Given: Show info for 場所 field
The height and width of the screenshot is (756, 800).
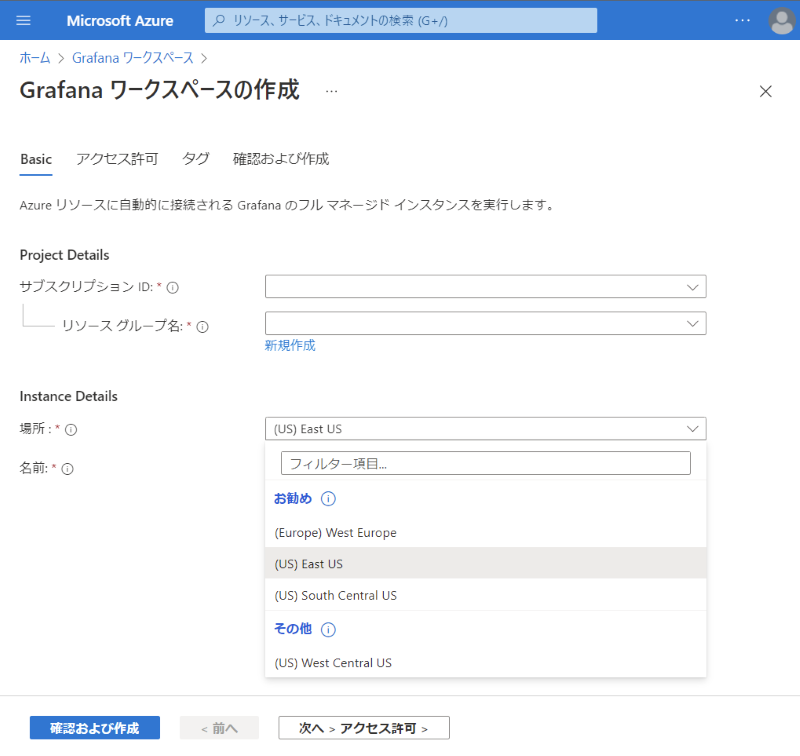Looking at the screenshot, I should (71, 430).
